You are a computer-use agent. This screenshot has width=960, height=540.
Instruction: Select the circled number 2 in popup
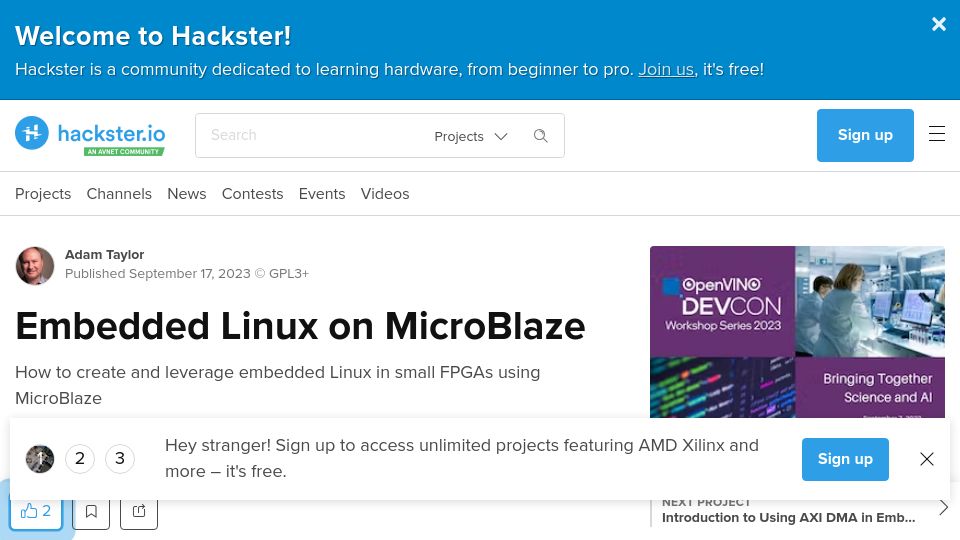[x=80, y=459]
